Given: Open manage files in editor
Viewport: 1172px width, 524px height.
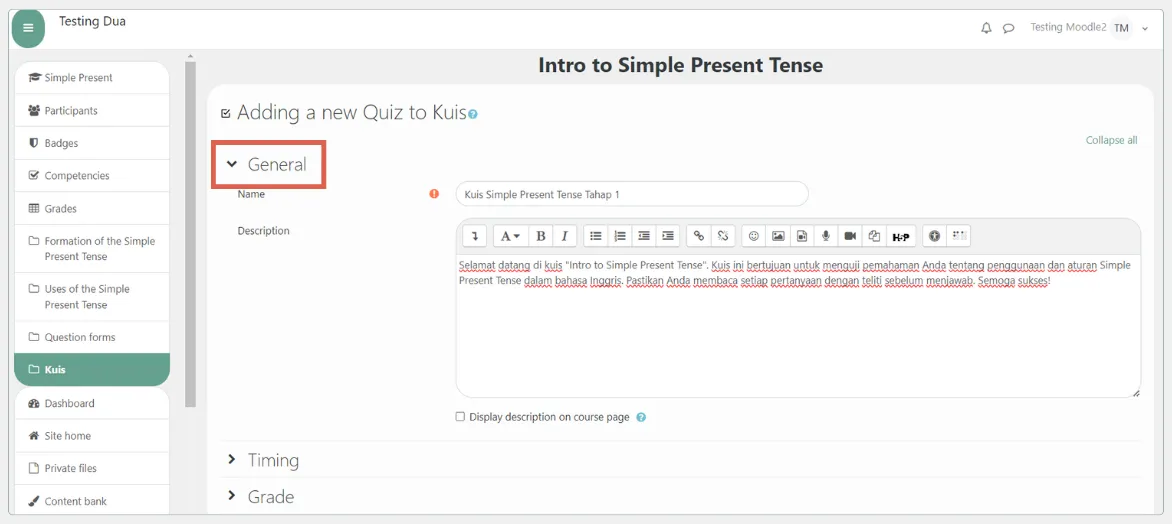Looking at the screenshot, I should point(874,236).
